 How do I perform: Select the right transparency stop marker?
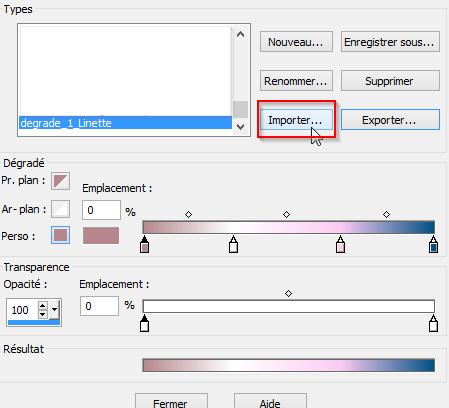(x=433, y=323)
